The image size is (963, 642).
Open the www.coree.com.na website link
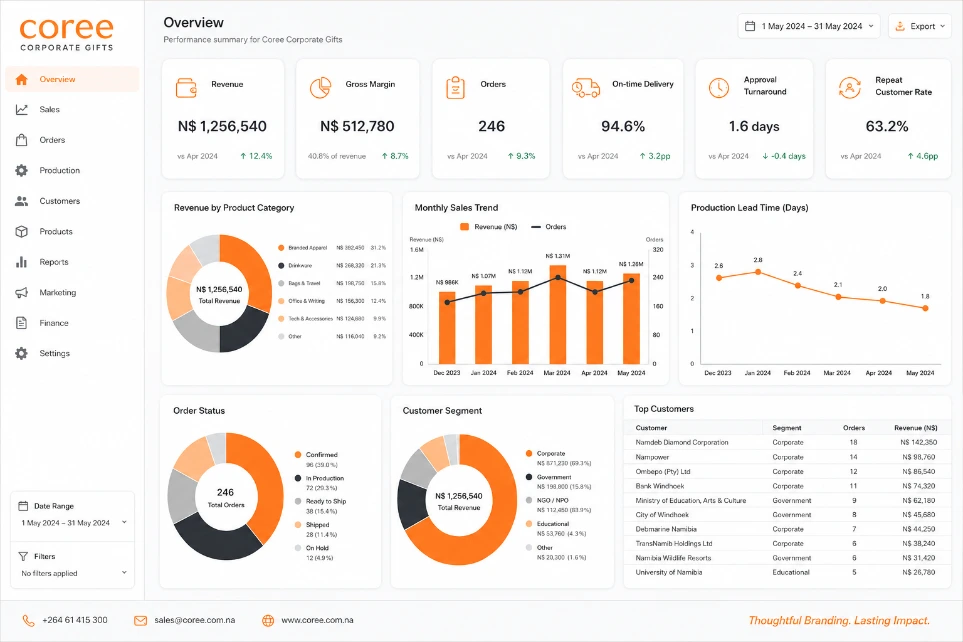[318, 620]
